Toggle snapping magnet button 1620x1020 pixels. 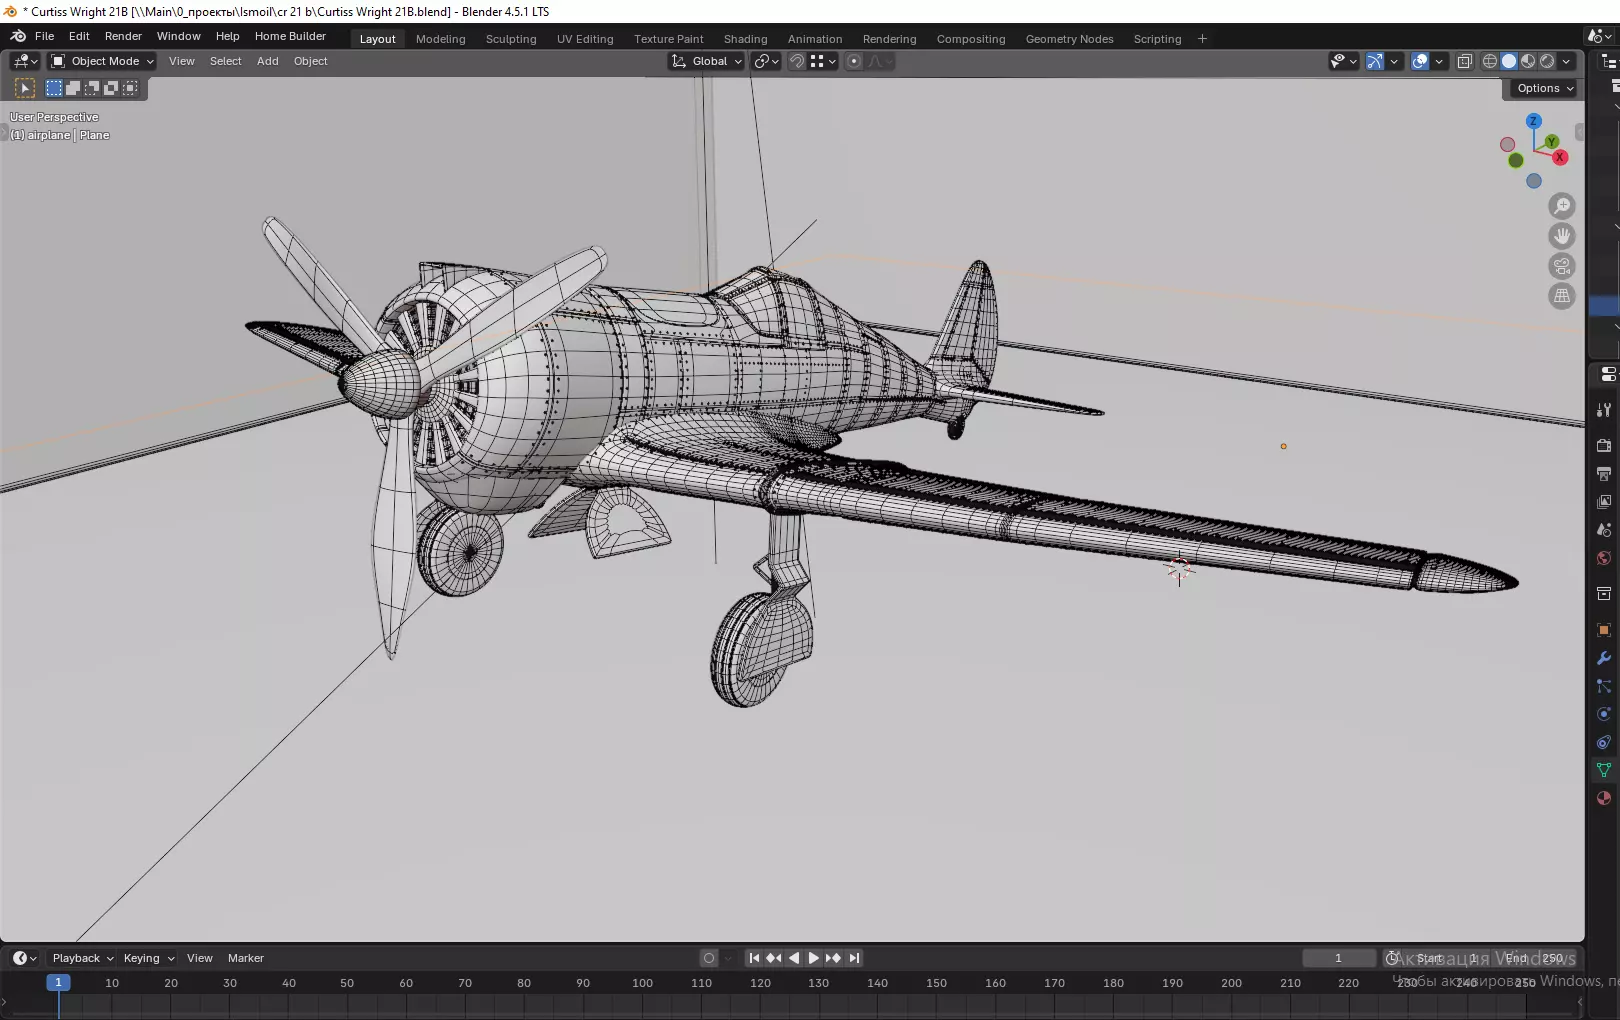tap(797, 61)
